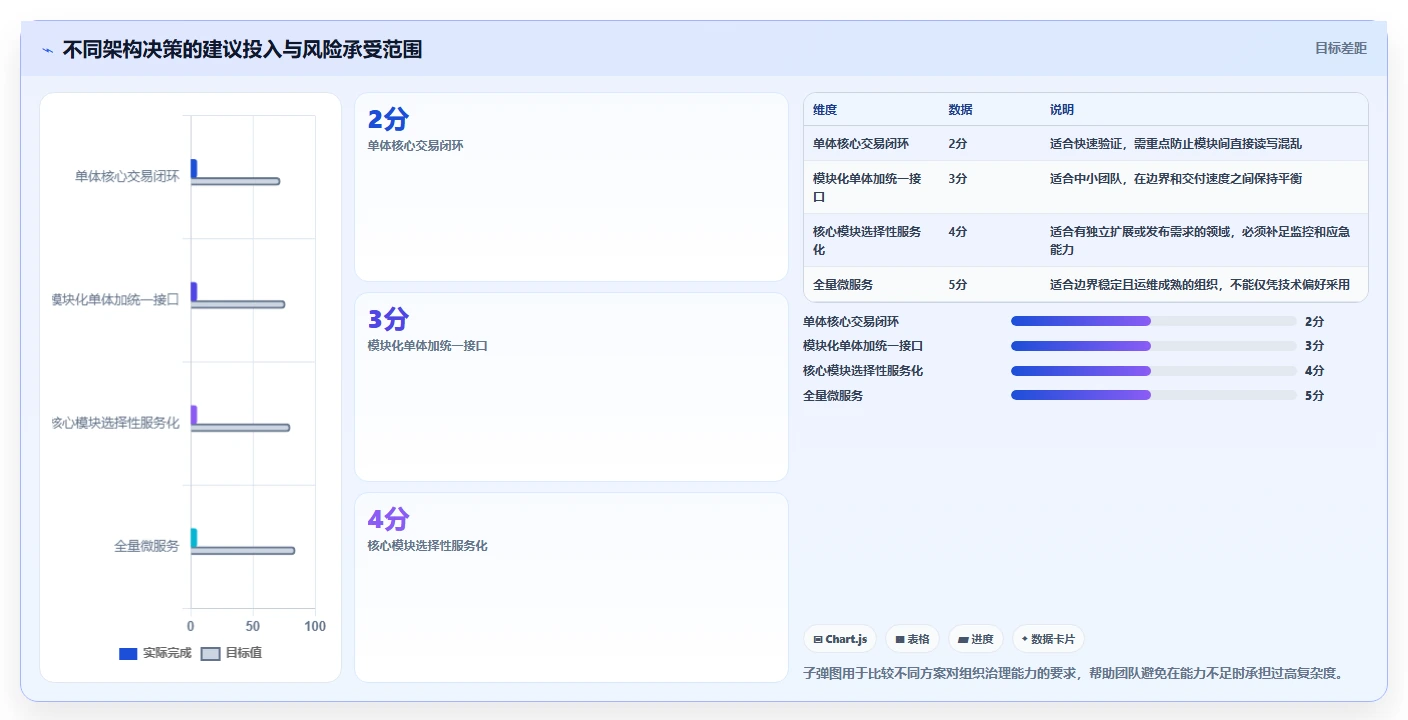Click the purple actual bar for 核心模块选择性服务化

[x=194, y=415]
